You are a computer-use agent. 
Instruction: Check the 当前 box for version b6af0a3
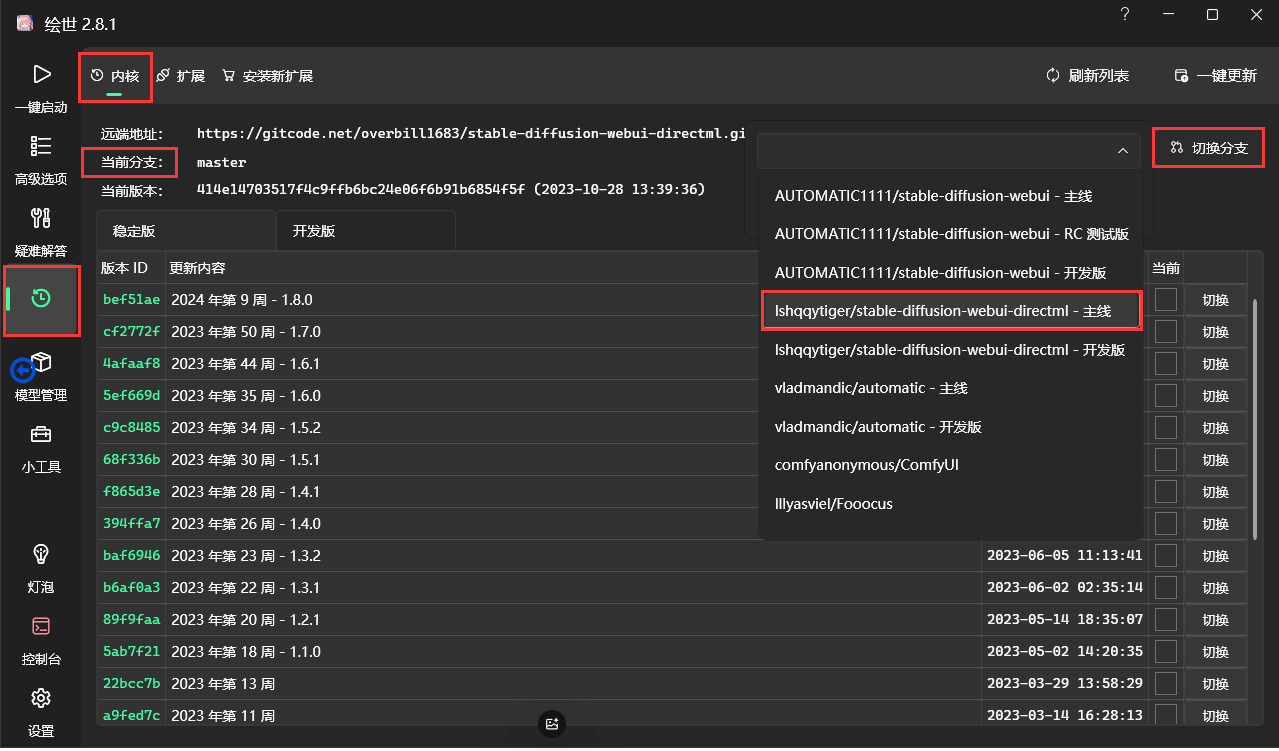[x=1166, y=588]
